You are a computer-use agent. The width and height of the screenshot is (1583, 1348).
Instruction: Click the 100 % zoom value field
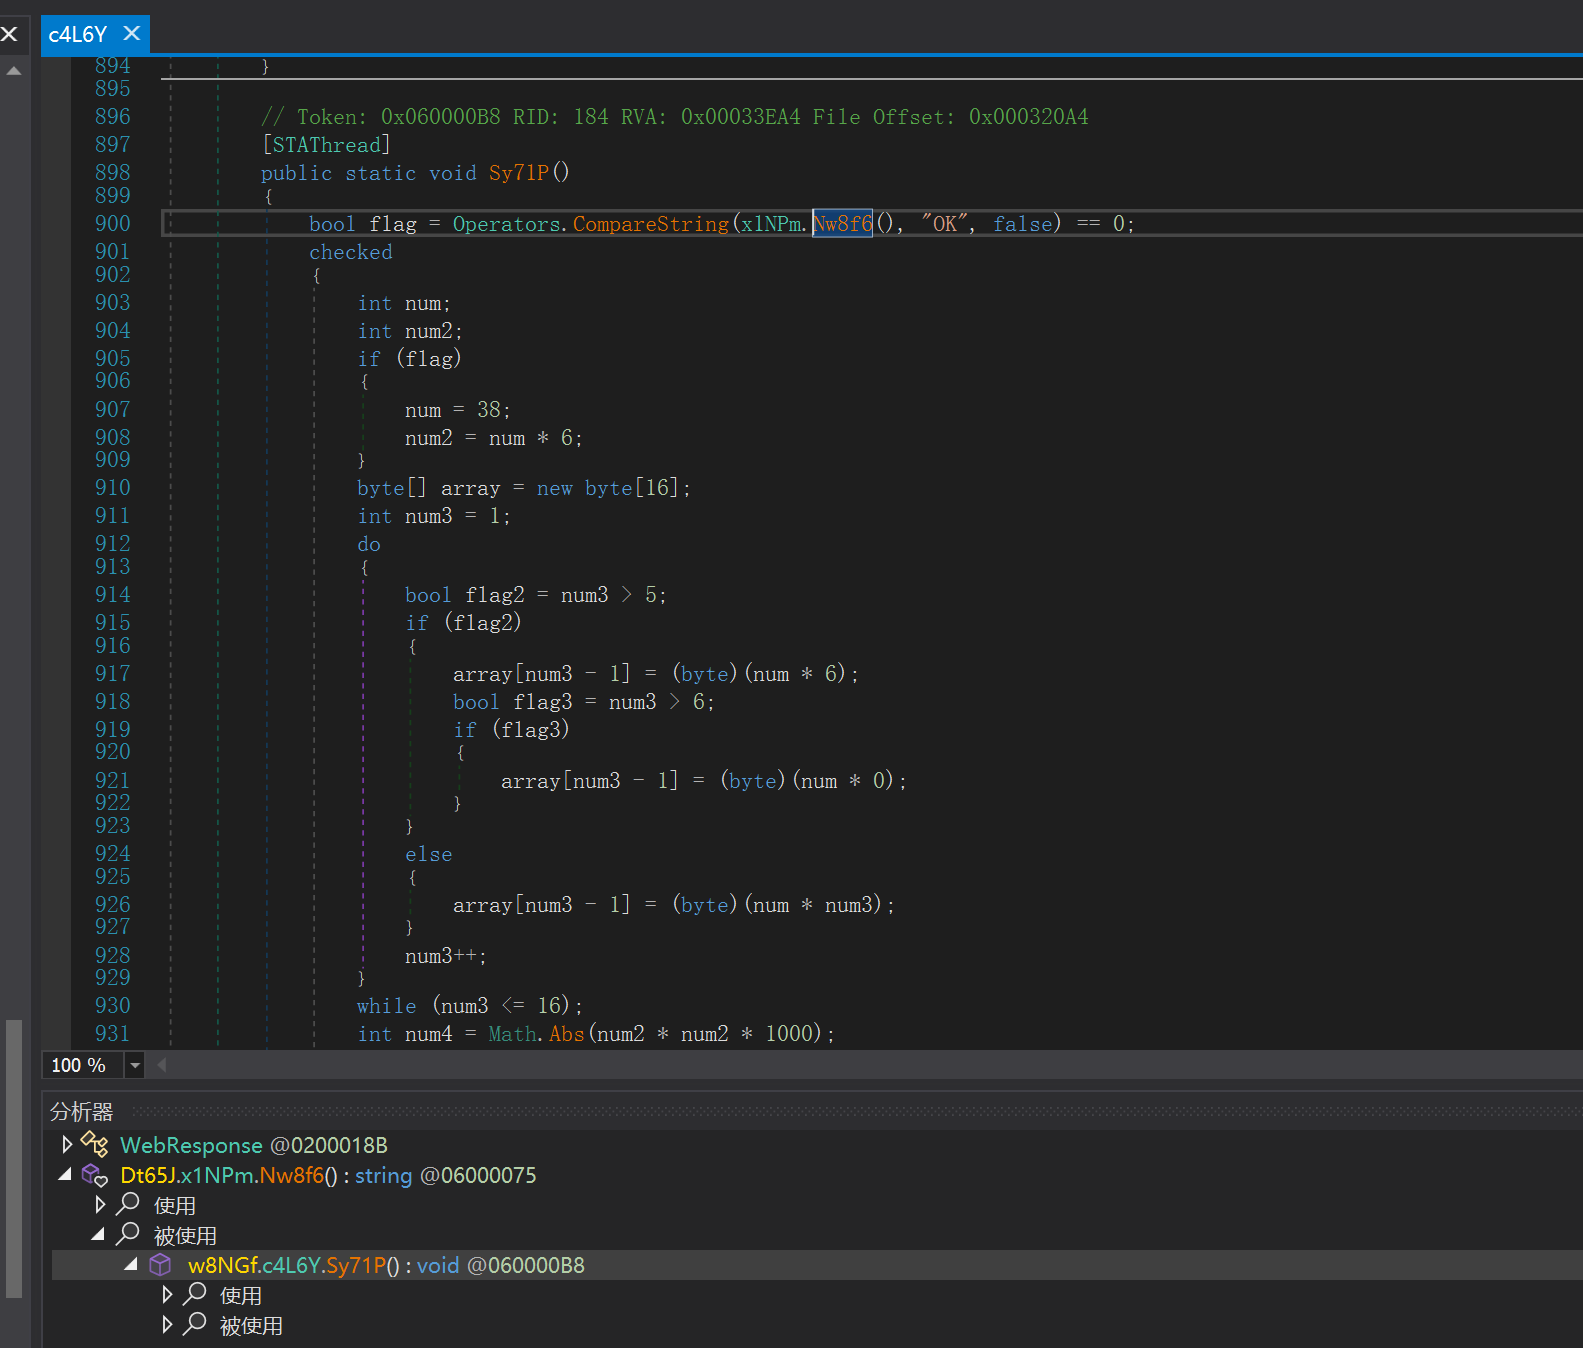coord(83,1066)
